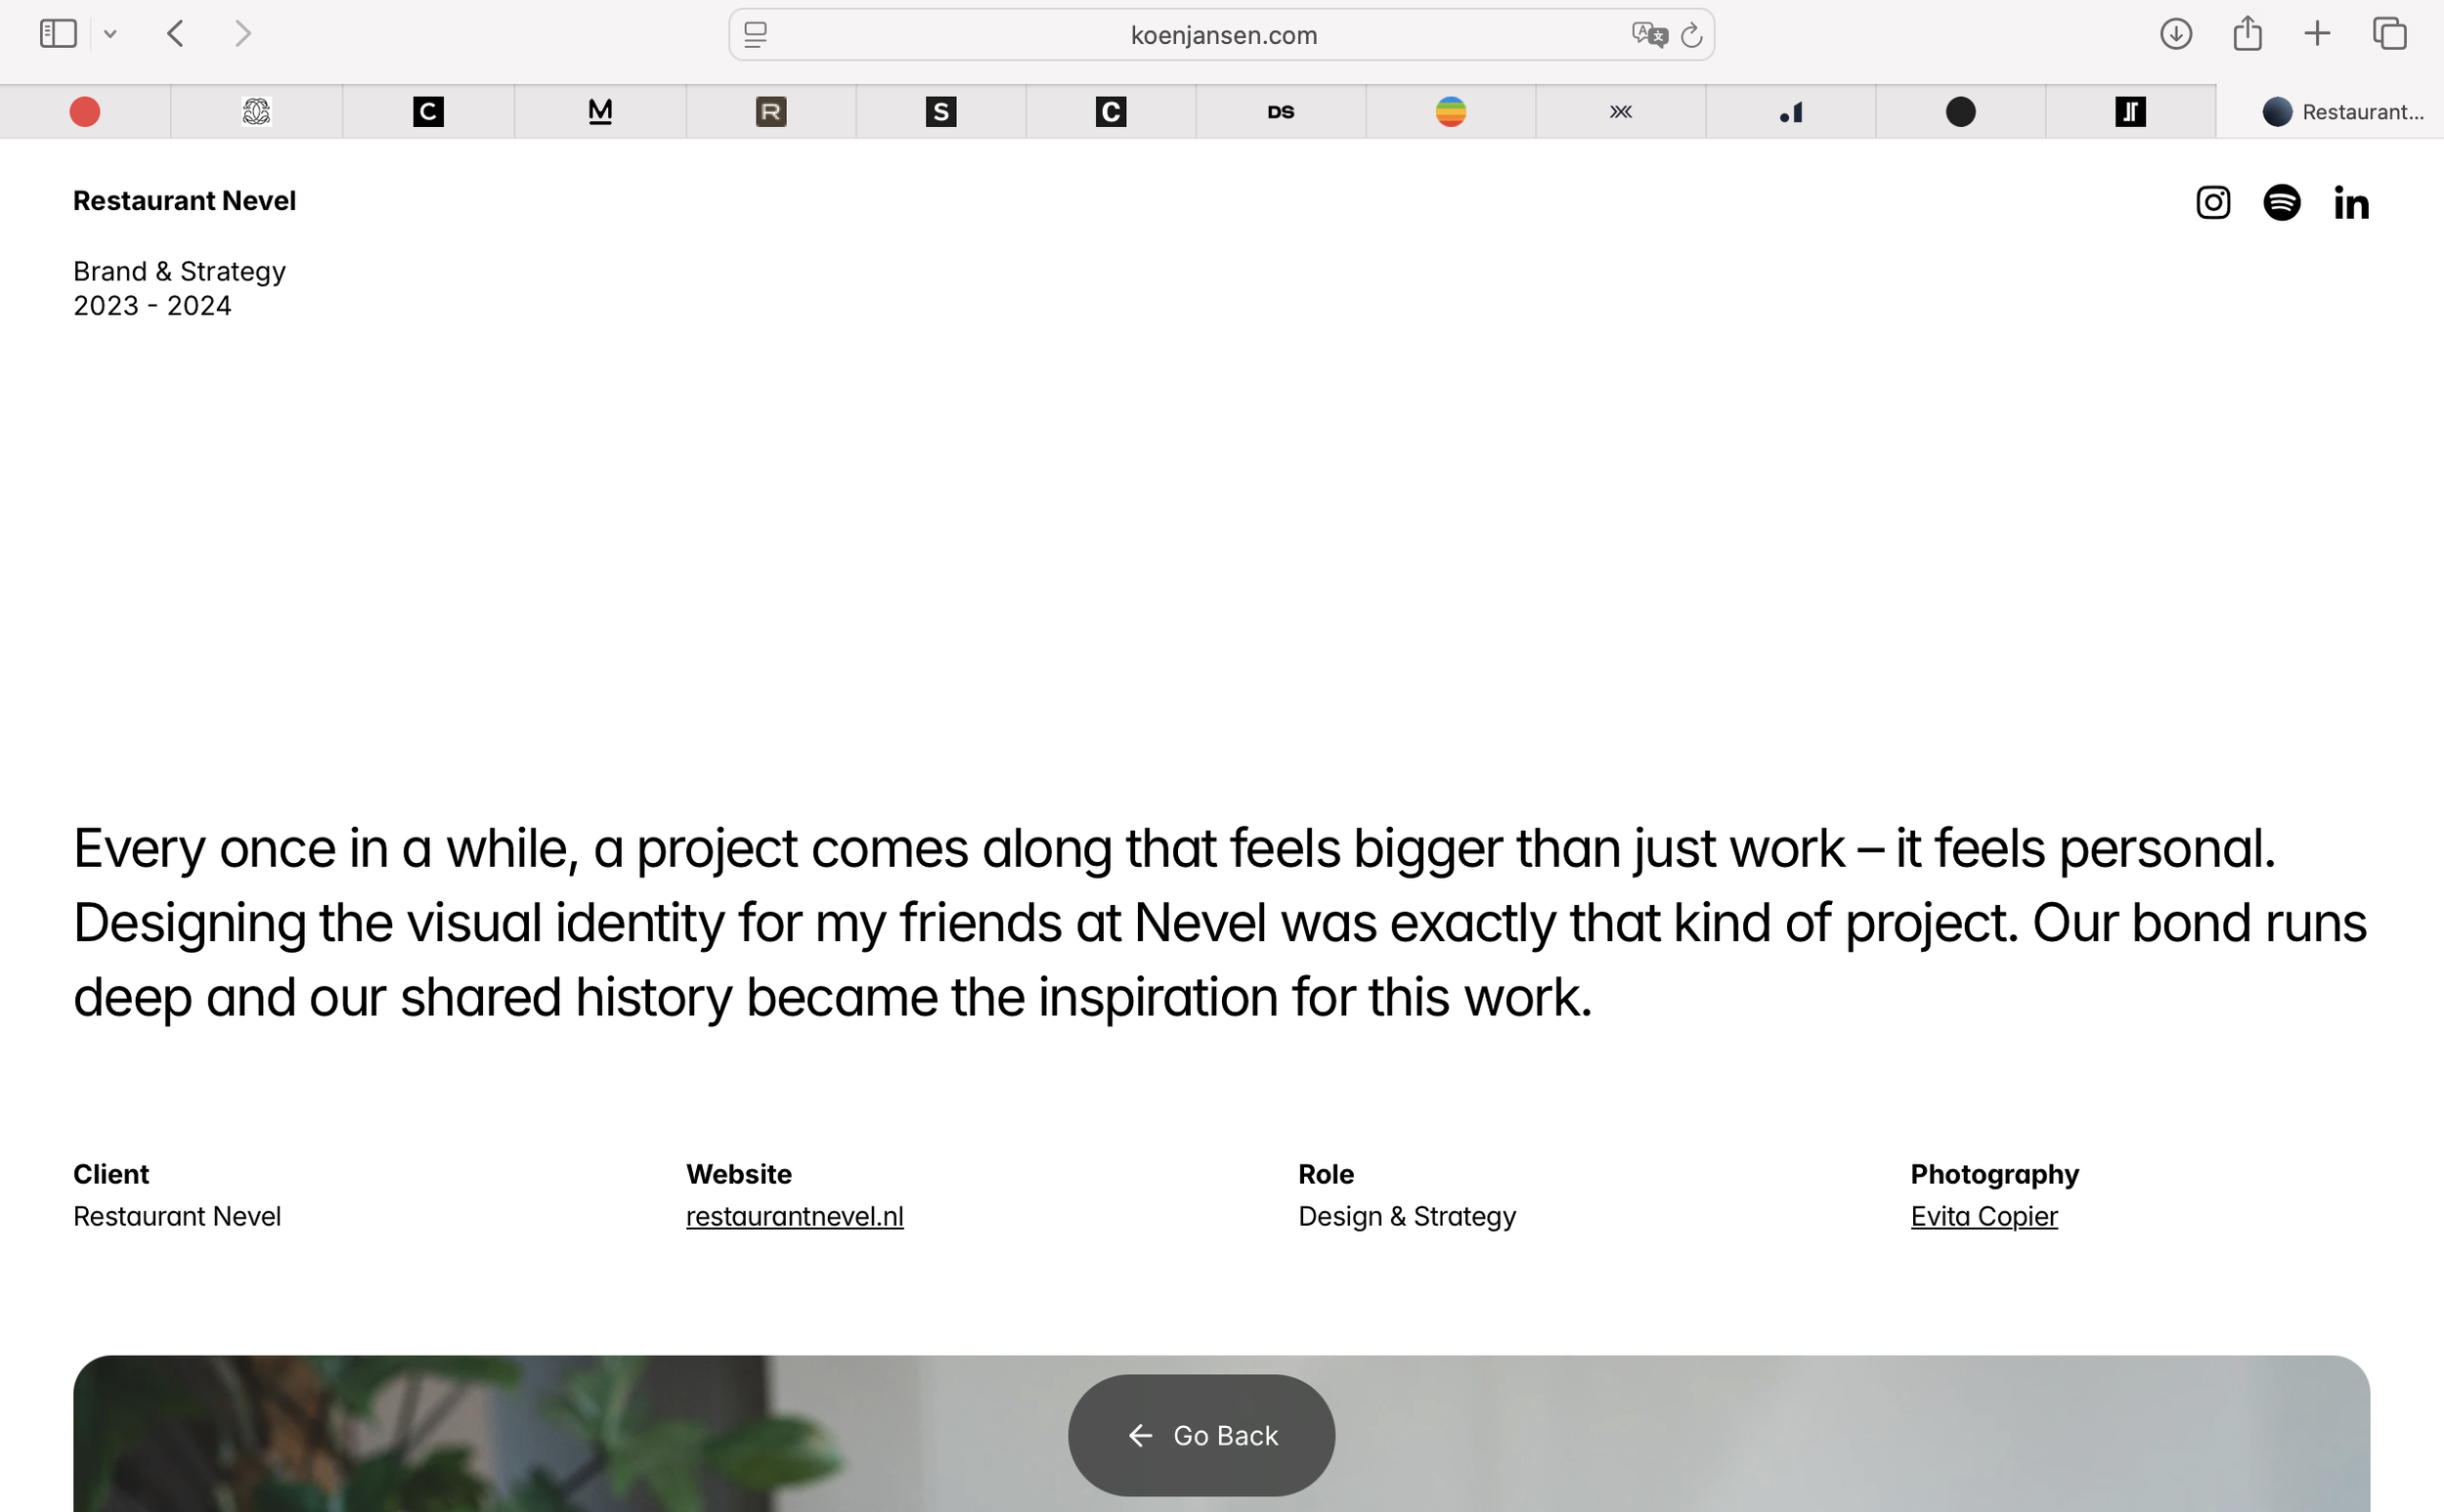
Task: Open the reader page menu icon
Action: click(x=756, y=36)
